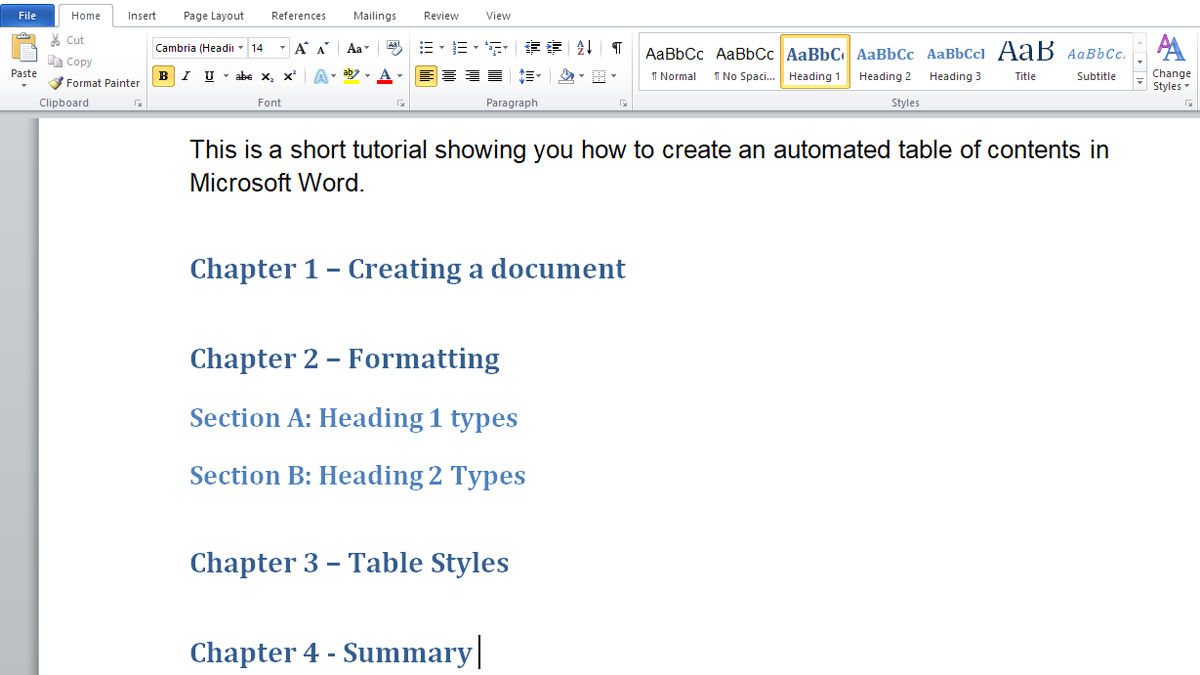The height and width of the screenshot is (675, 1200).
Task: Toggle Bold formatting off
Action: 163,76
